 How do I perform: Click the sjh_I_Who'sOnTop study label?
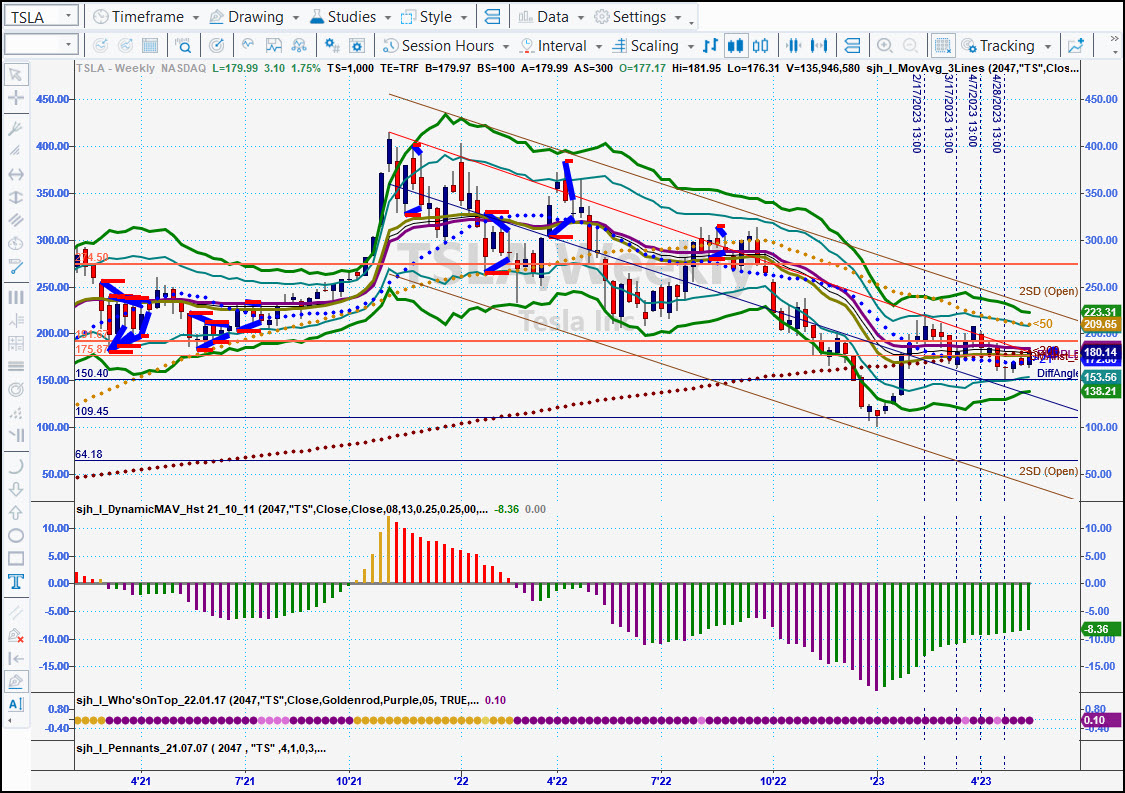[x=278, y=700]
